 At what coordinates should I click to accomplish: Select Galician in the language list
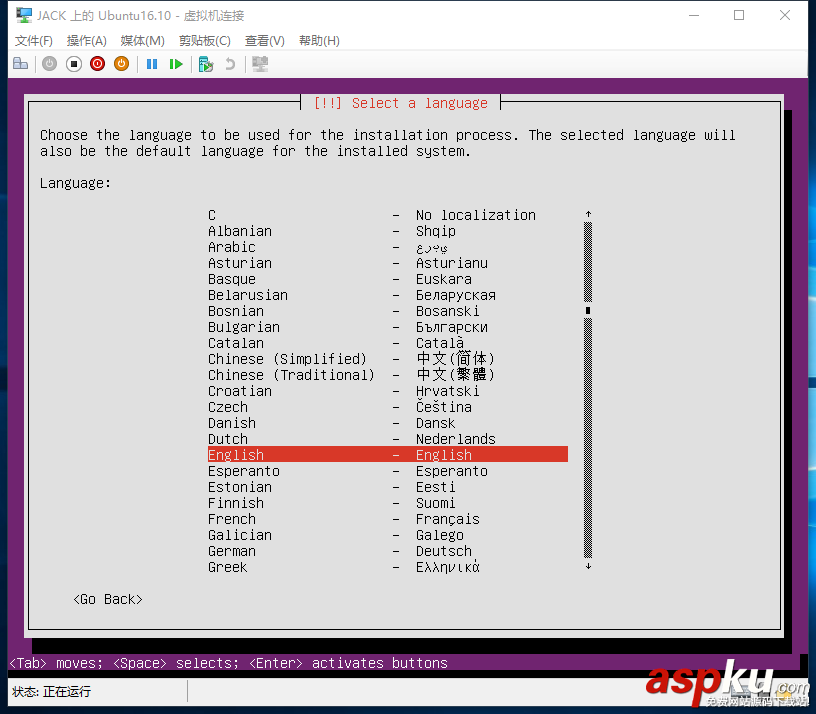pos(388,535)
